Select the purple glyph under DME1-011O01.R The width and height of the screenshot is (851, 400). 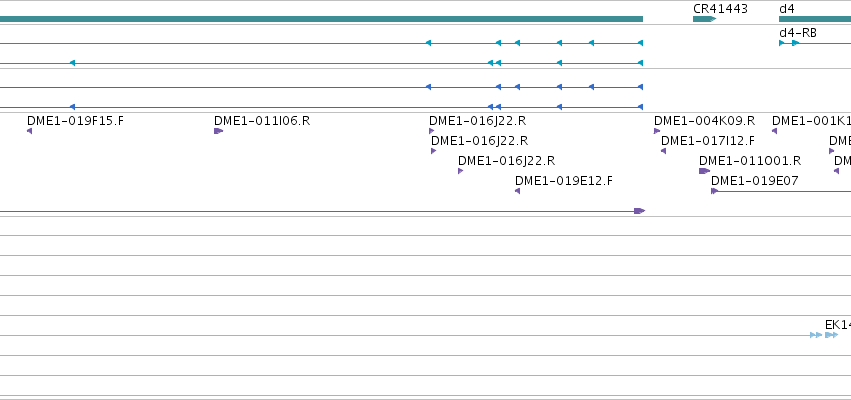click(704, 171)
